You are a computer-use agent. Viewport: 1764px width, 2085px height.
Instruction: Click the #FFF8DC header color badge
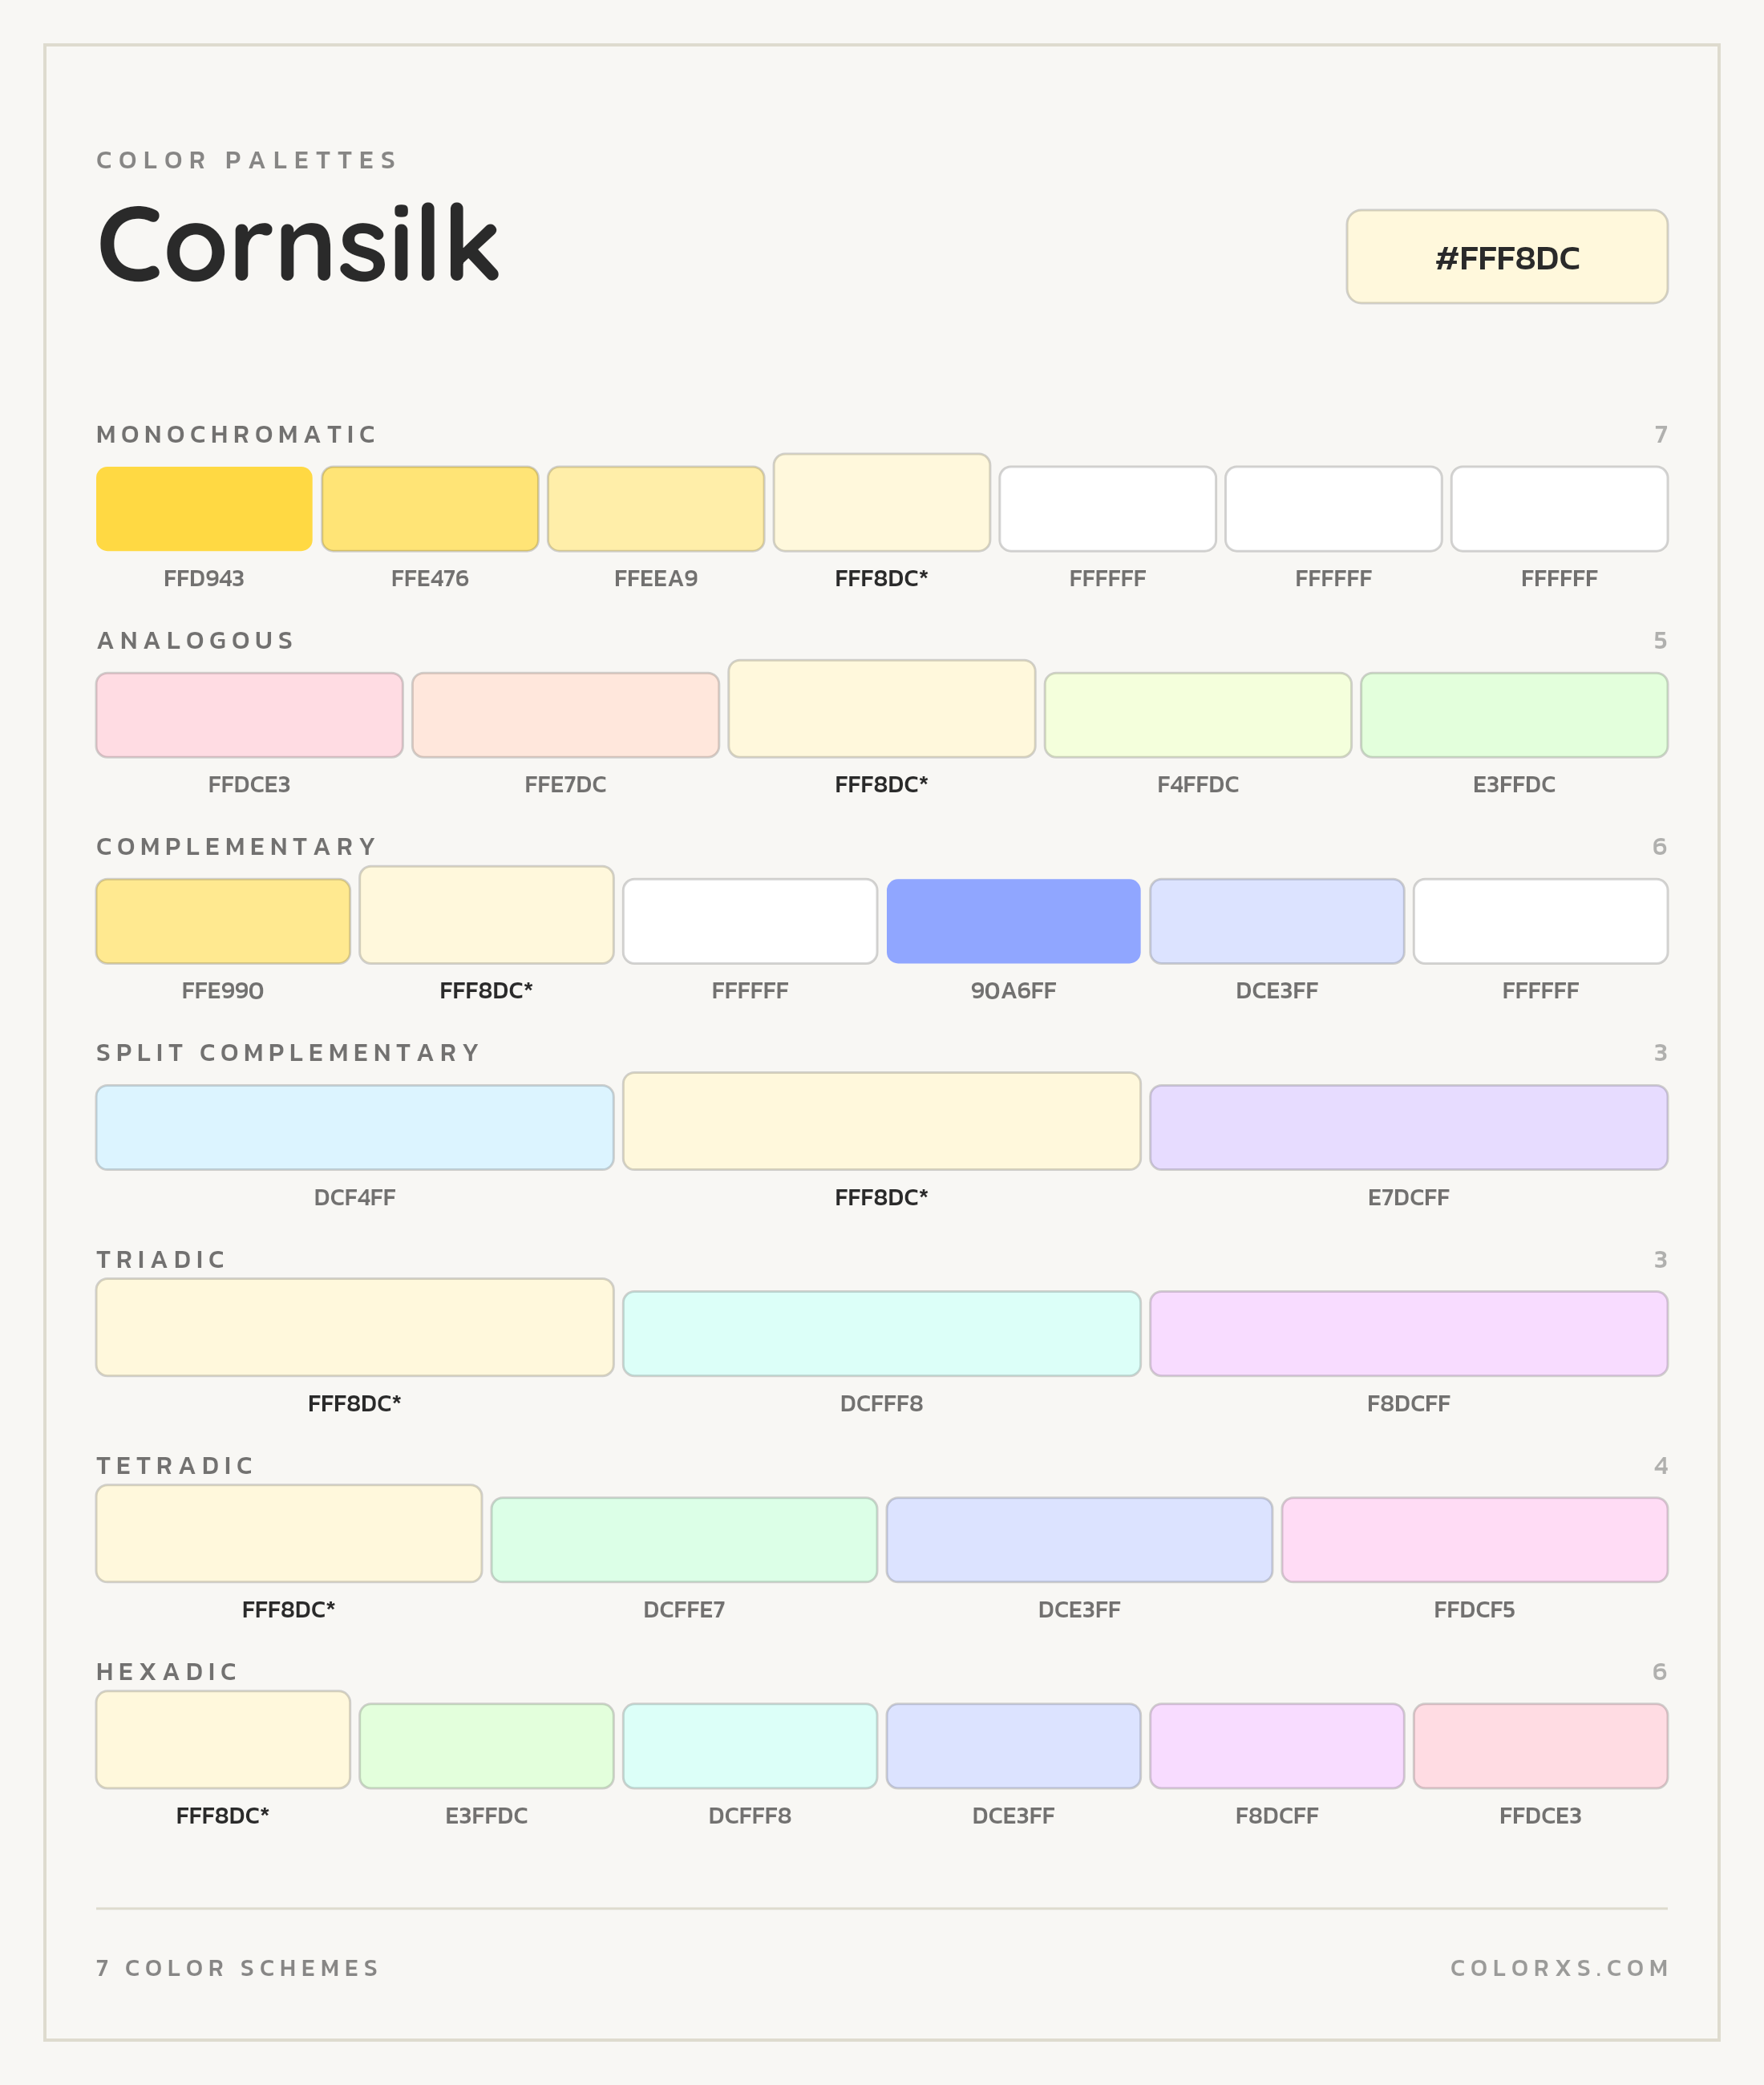coord(1507,257)
